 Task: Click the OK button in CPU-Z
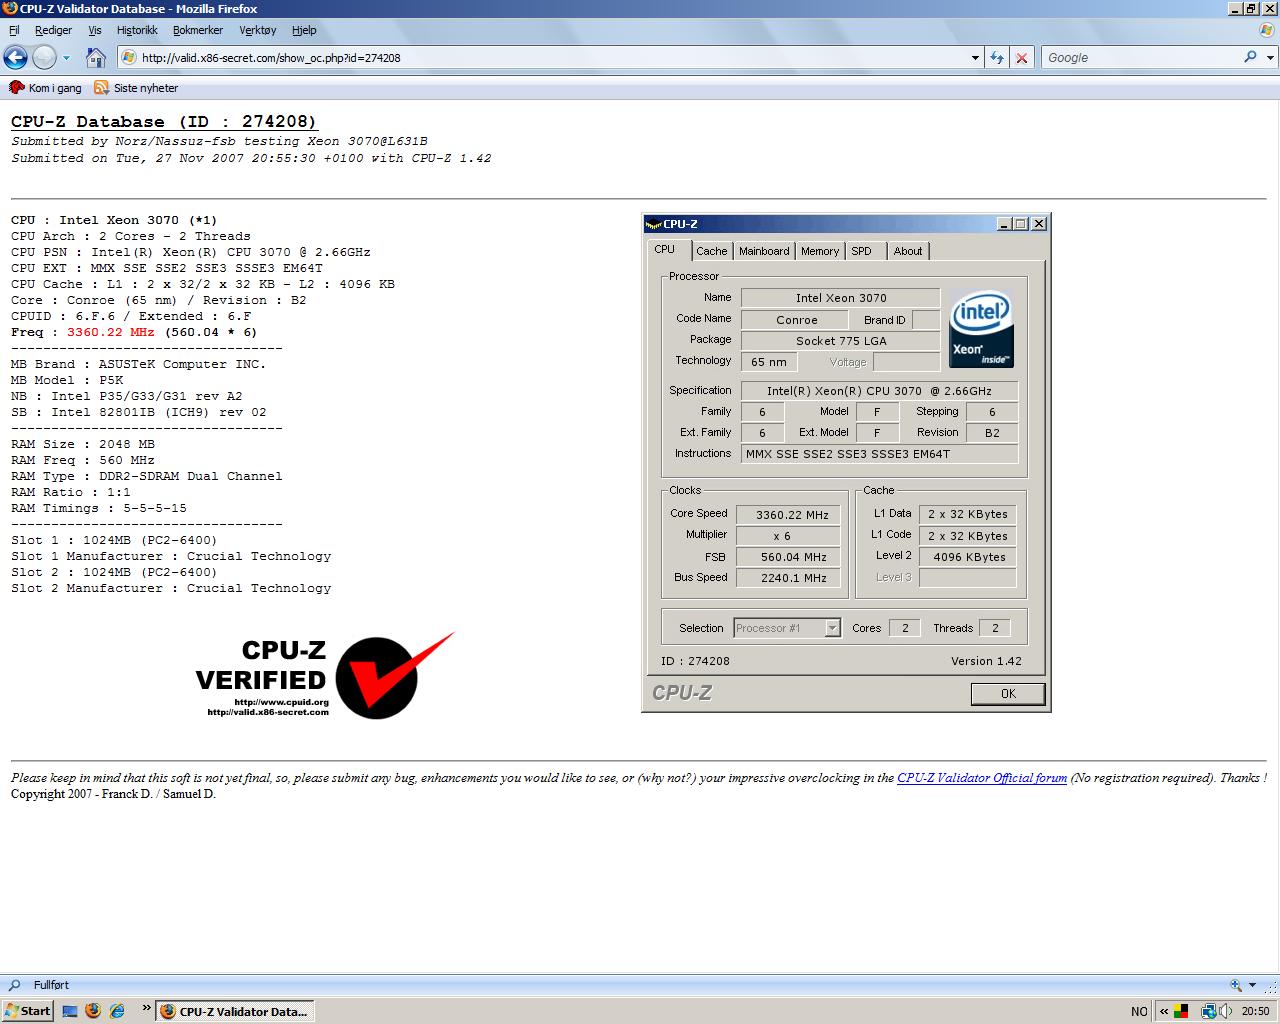coord(1008,694)
